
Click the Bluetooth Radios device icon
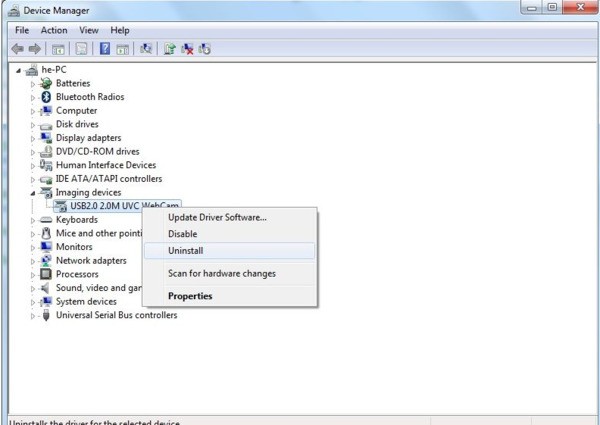(x=45, y=97)
